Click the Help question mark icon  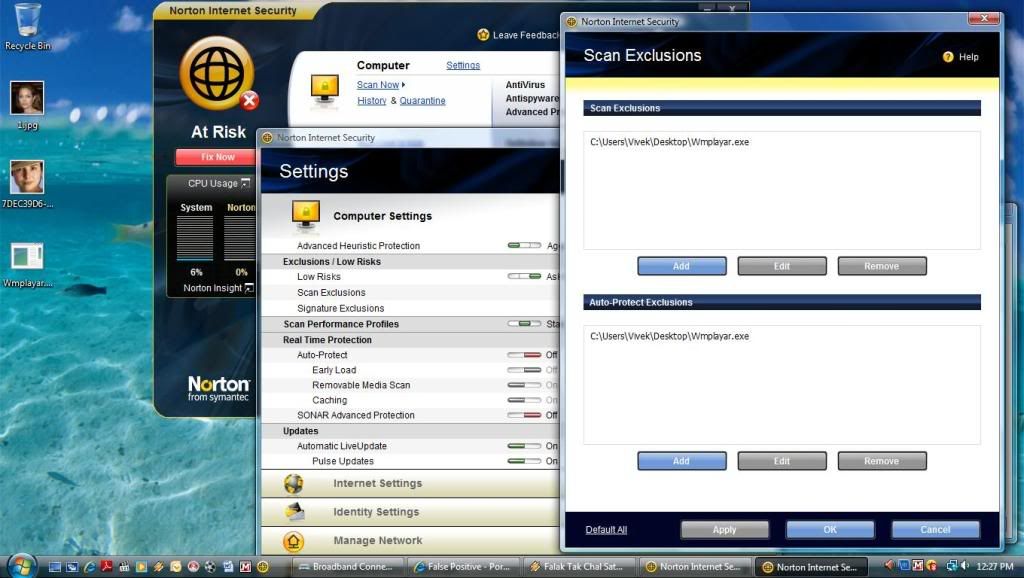click(x=948, y=57)
